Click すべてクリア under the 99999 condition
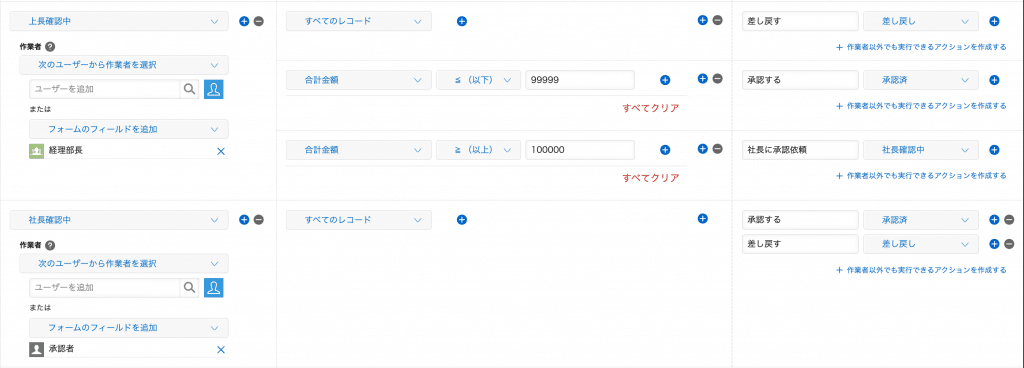 click(x=650, y=108)
